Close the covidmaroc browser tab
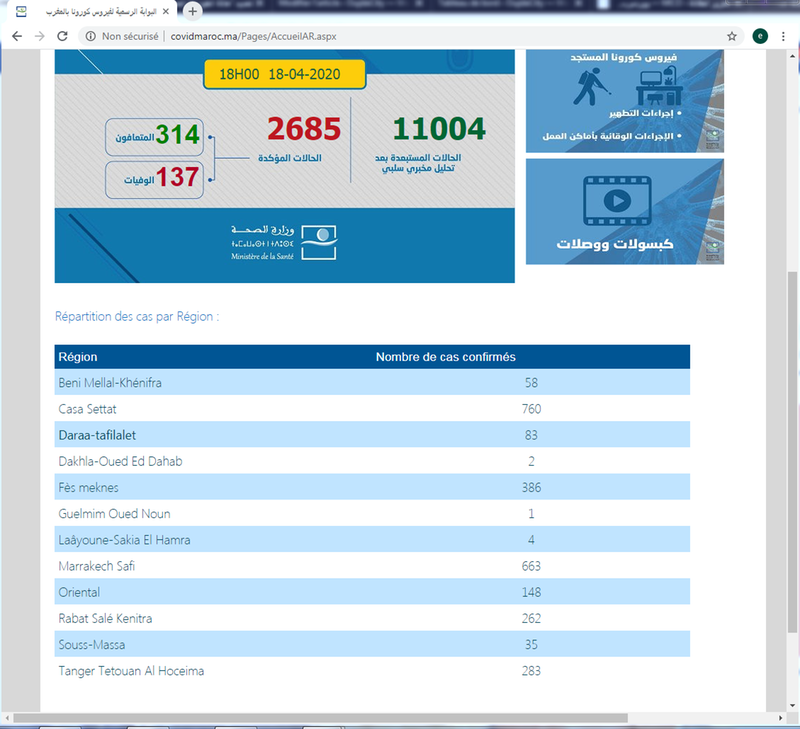The image size is (800, 729). (166, 11)
